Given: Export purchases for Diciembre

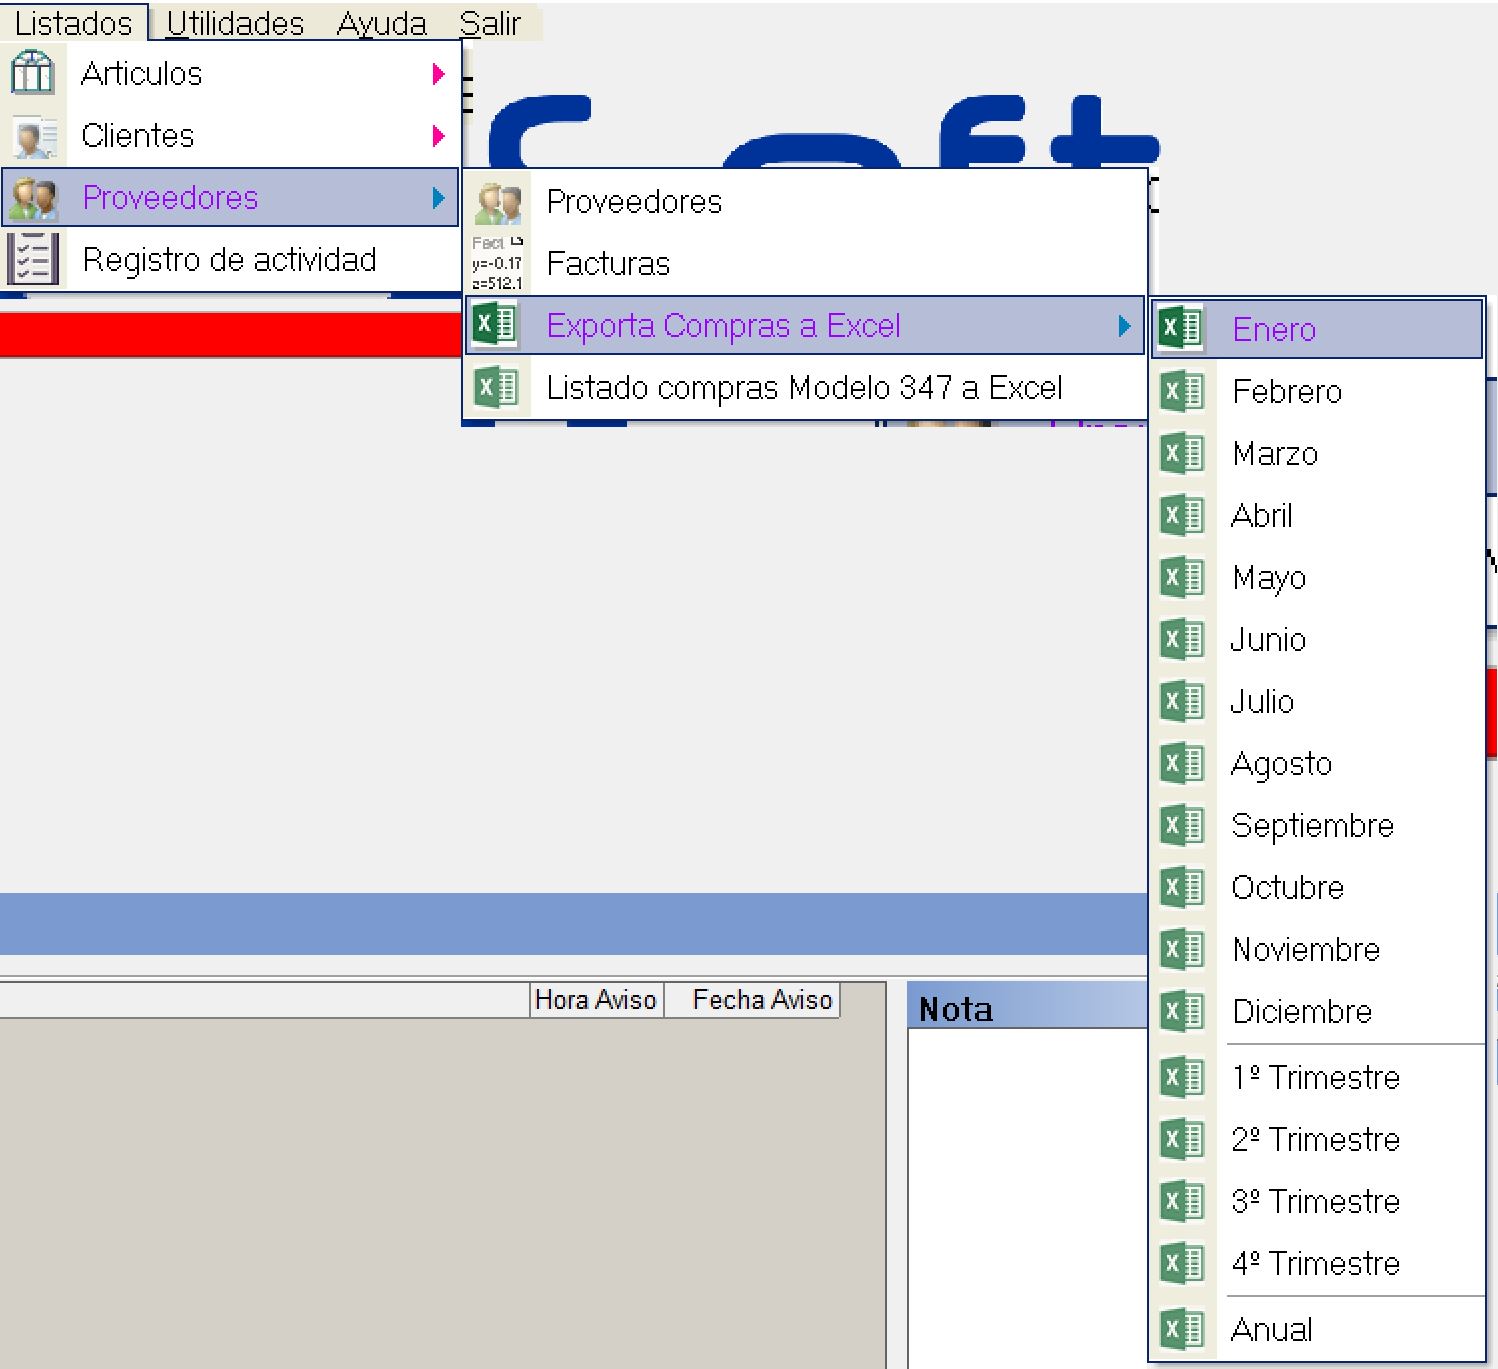Looking at the screenshot, I should tap(1302, 1012).
